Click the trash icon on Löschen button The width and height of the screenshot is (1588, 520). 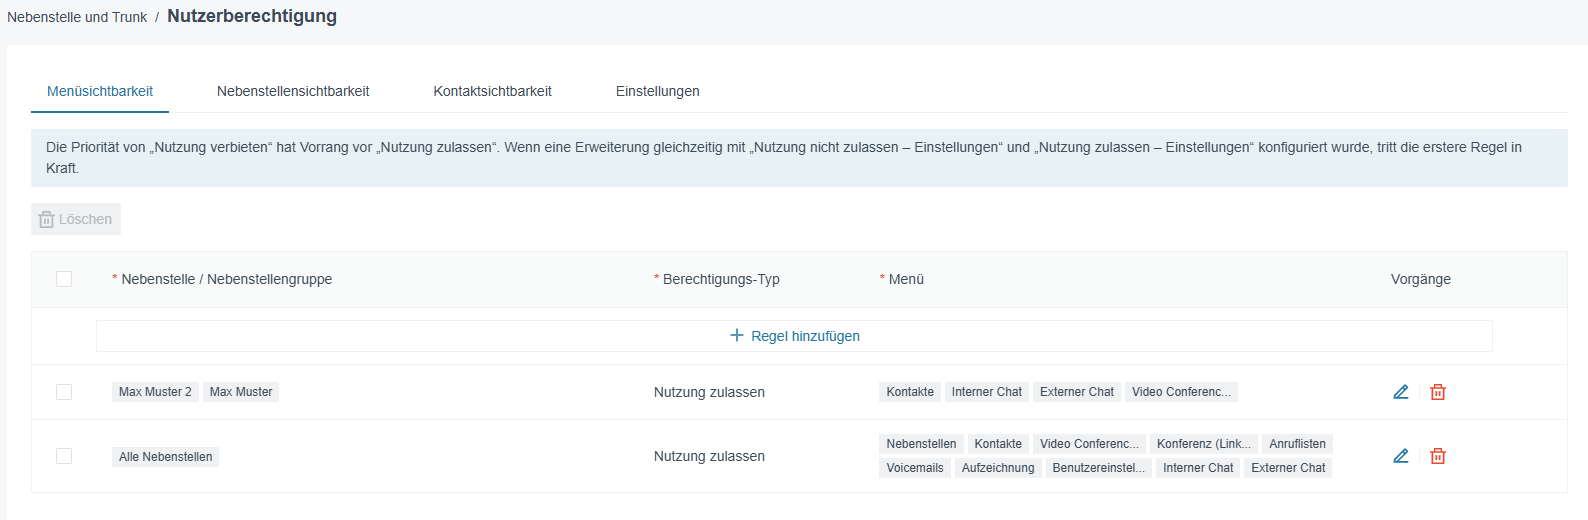coord(46,219)
